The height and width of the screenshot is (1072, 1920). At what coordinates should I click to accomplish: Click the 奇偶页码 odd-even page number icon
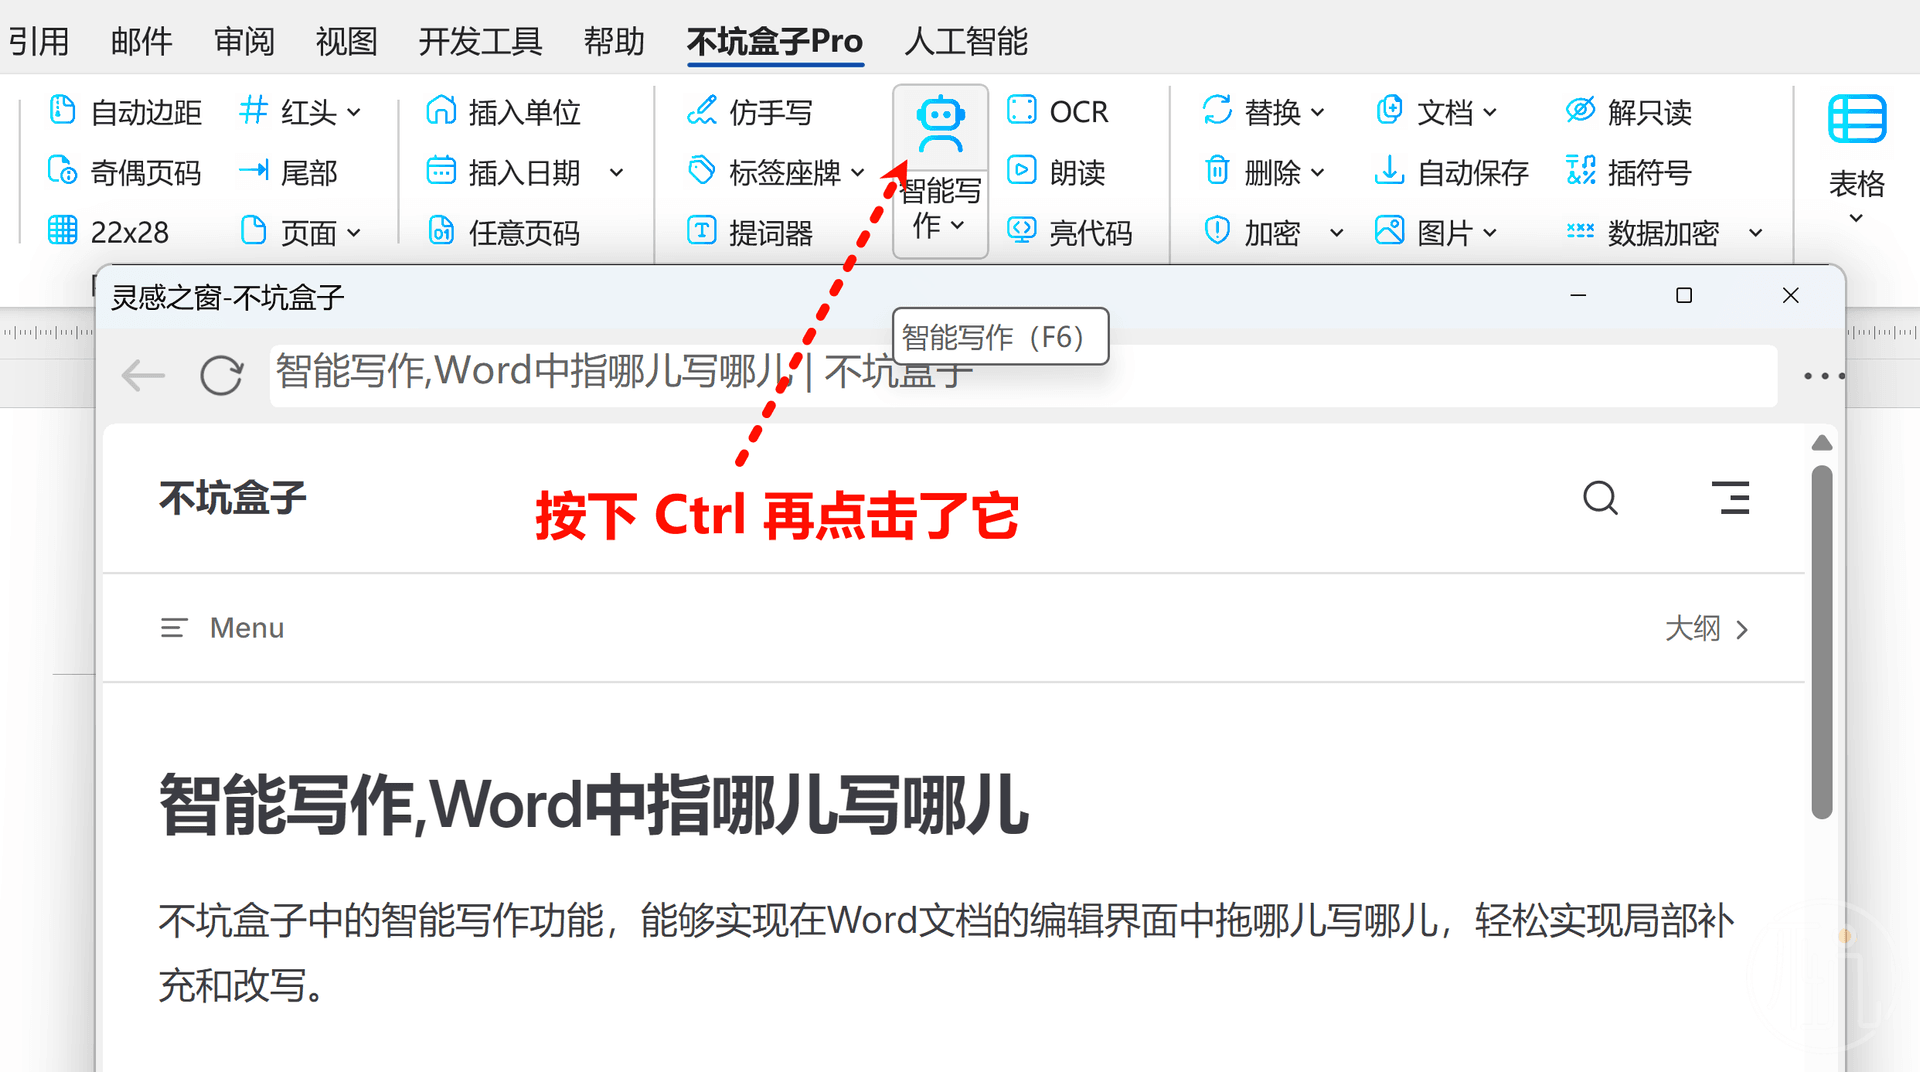click(x=62, y=171)
